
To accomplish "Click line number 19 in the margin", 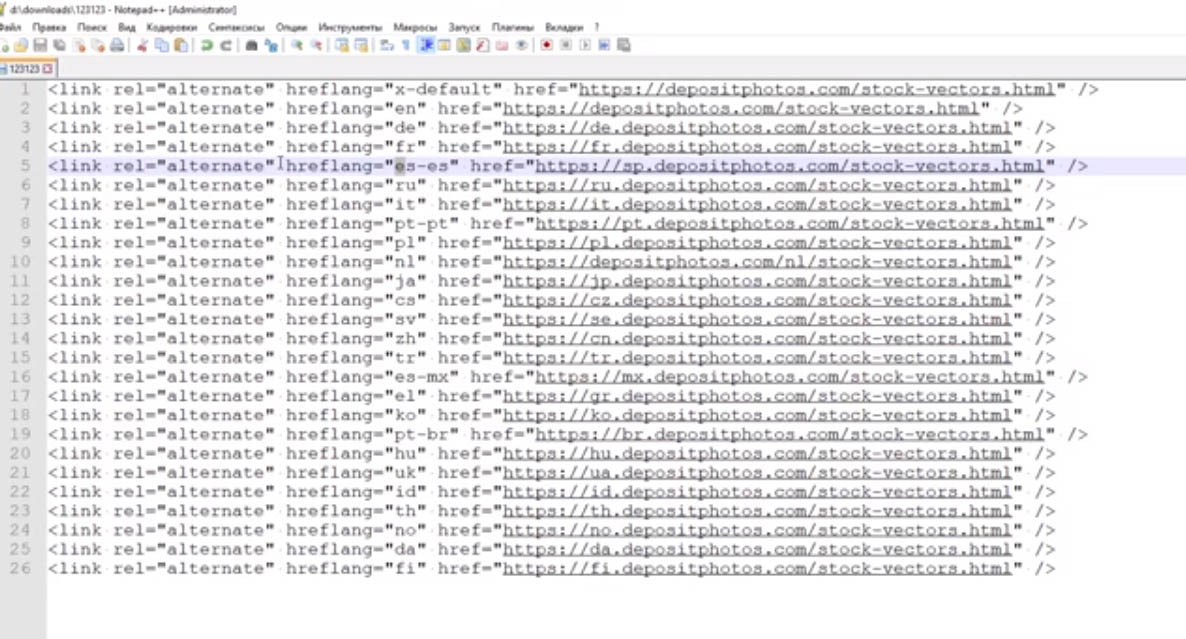I will (20, 434).
